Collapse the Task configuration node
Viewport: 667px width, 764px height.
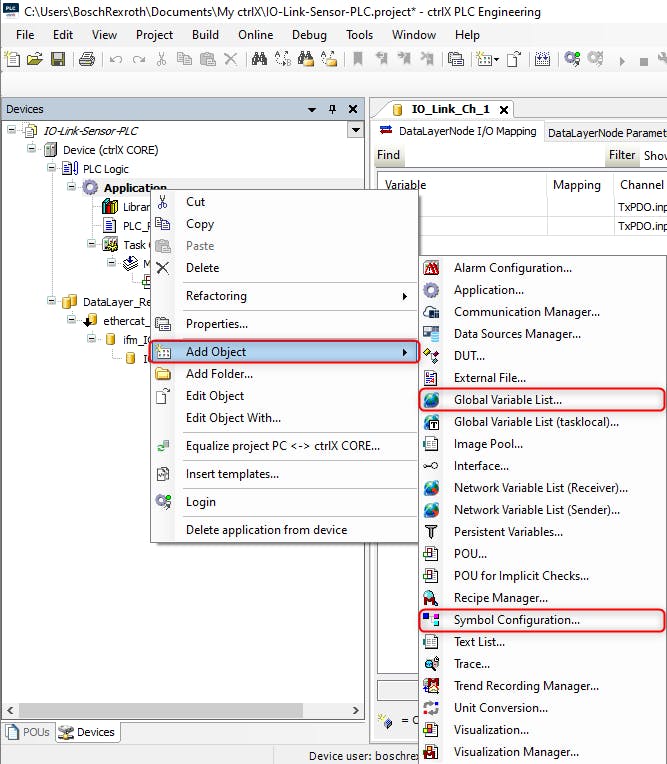click(x=91, y=244)
